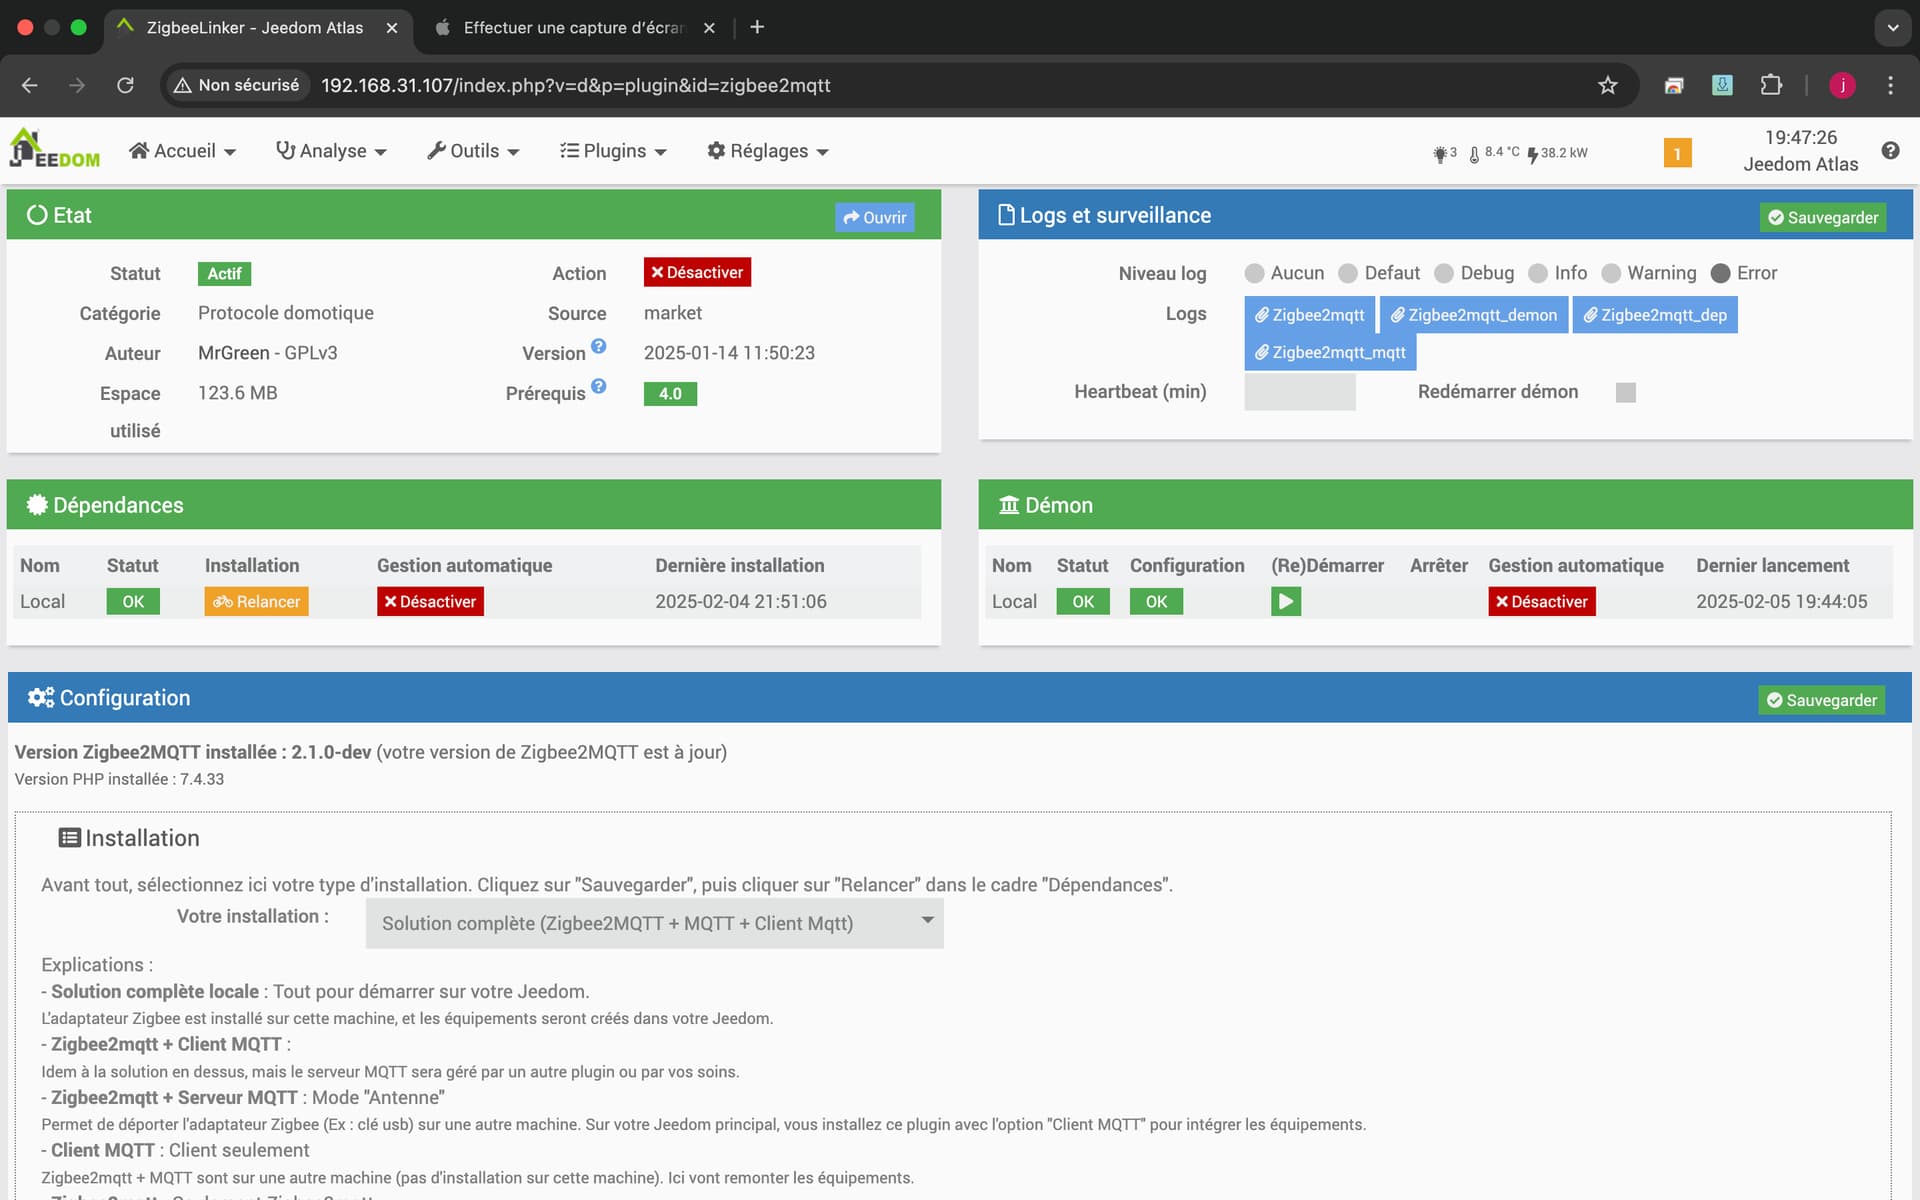Open the Outils menu dropdown
1920x1200 pixels.
473,151
